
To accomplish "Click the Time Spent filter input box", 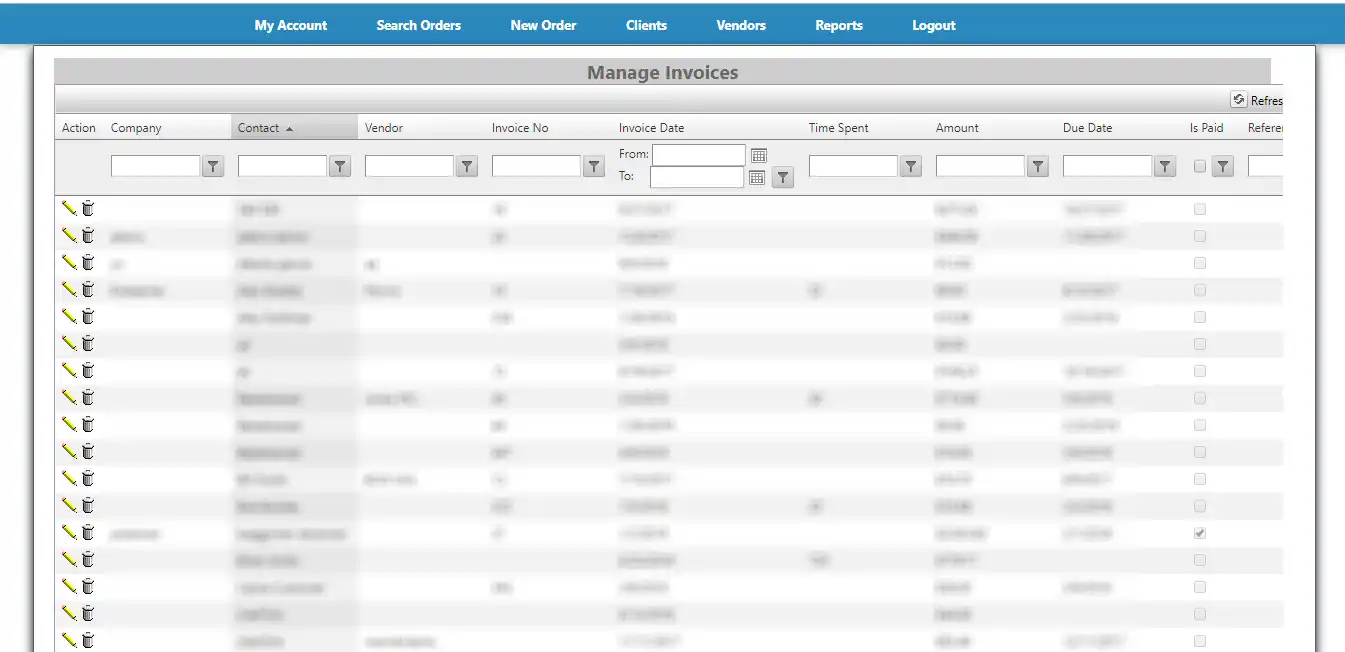I will (853, 167).
